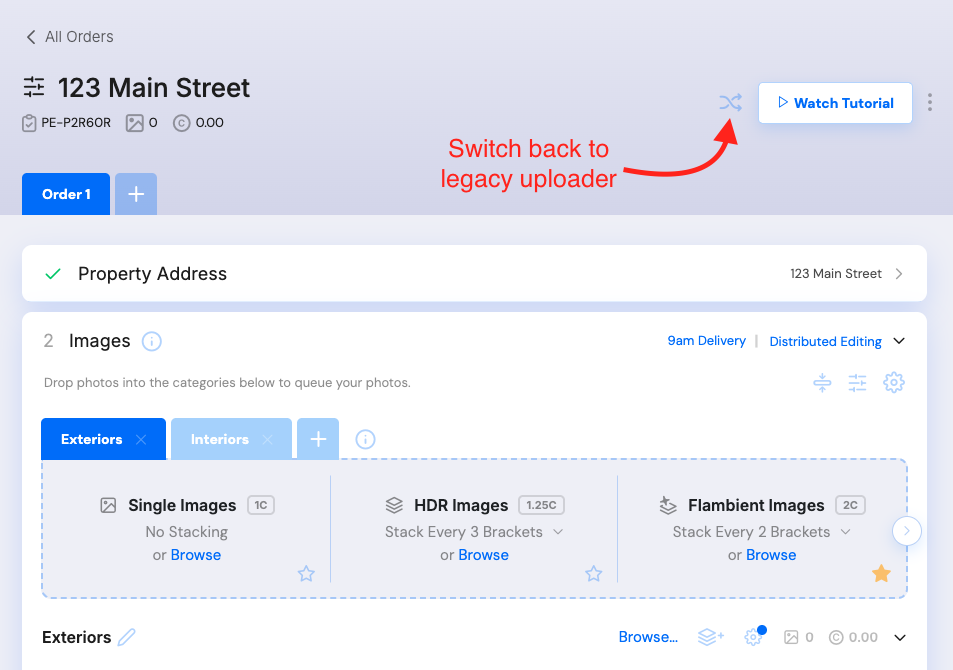Open the shuffle/legacy uploader switch icon
953x670 pixels.
coord(731,102)
